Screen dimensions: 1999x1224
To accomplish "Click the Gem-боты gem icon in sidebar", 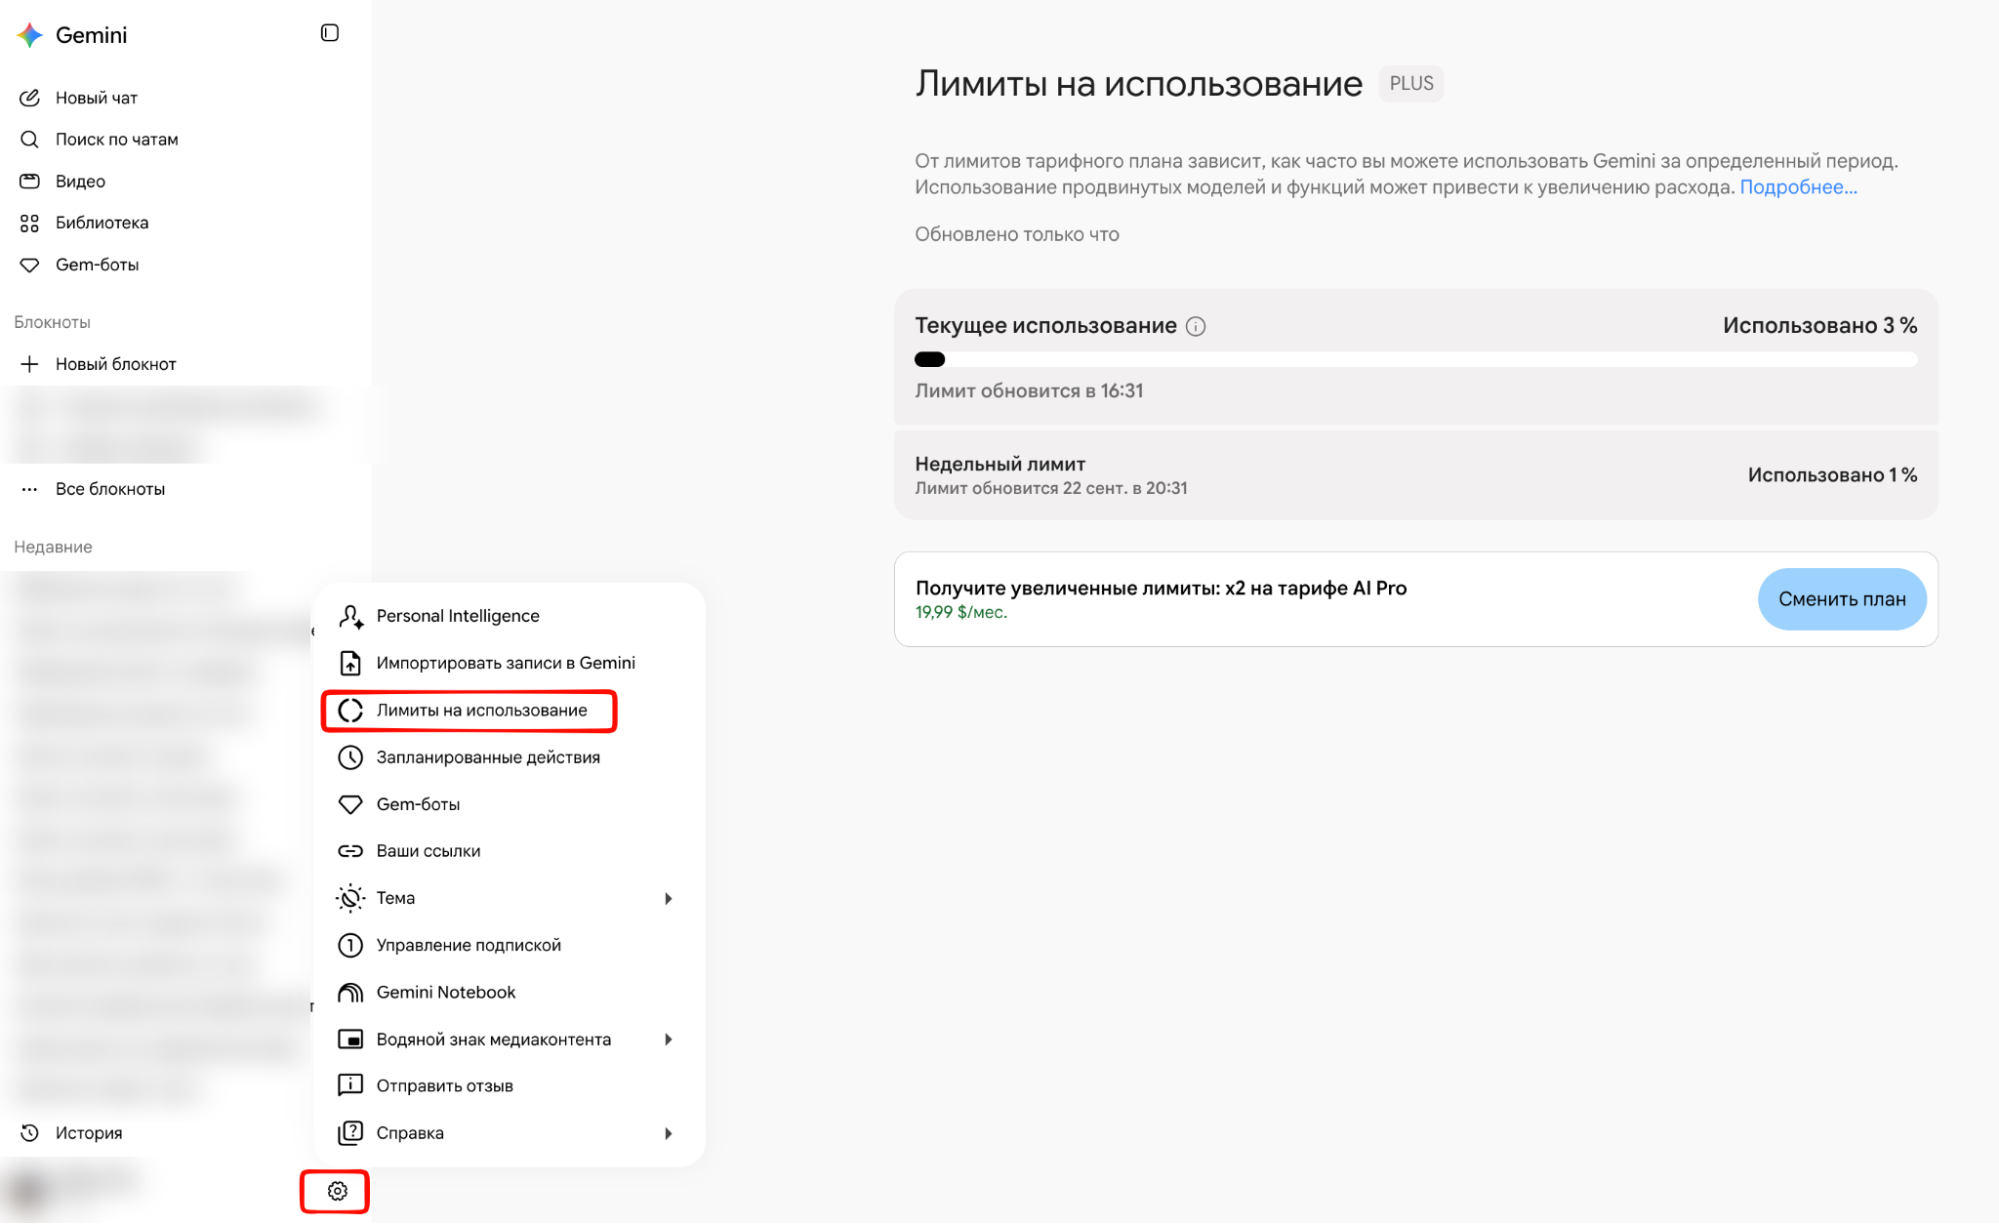I will (x=30, y=265).
